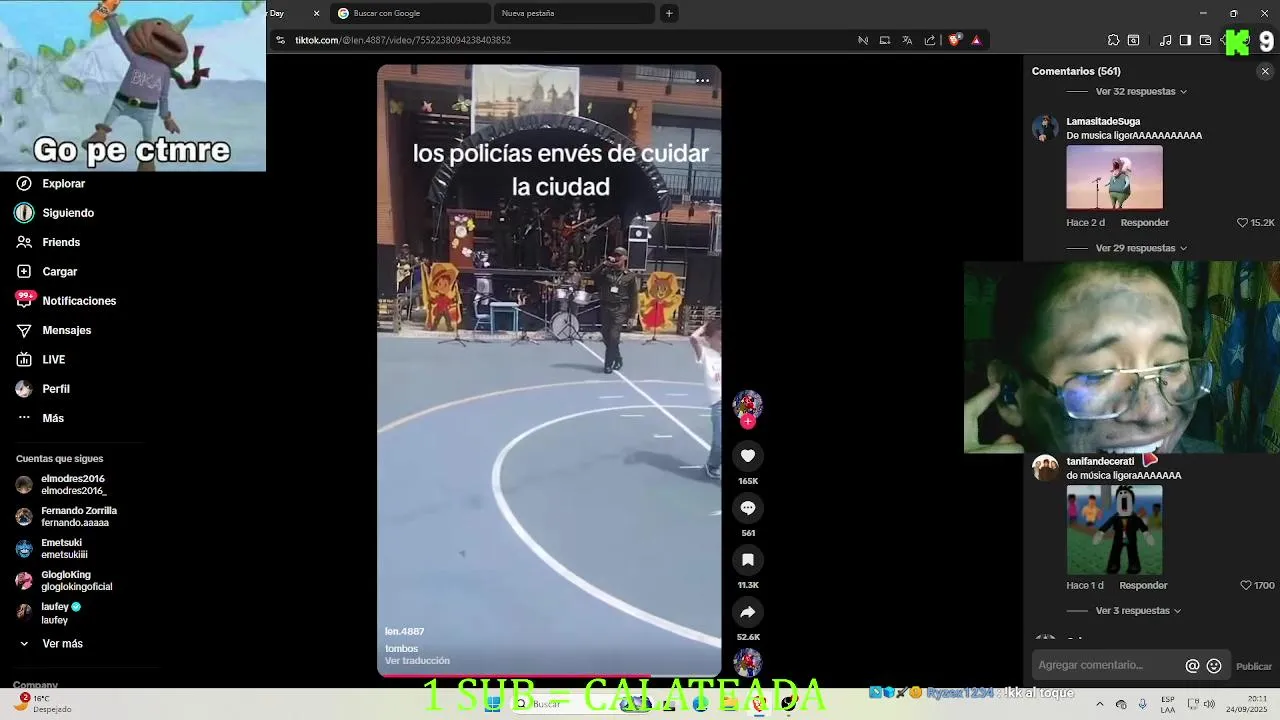The image size is (1280, 720).
Task: Open the tanifandecorati commenter name
Action: pyautogui.click(x=1100, y=462)
